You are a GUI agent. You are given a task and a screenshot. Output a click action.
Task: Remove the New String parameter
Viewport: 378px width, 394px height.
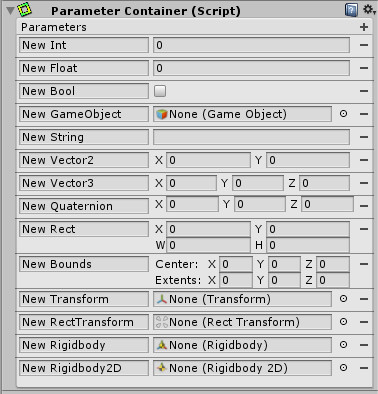click(364, 137)
